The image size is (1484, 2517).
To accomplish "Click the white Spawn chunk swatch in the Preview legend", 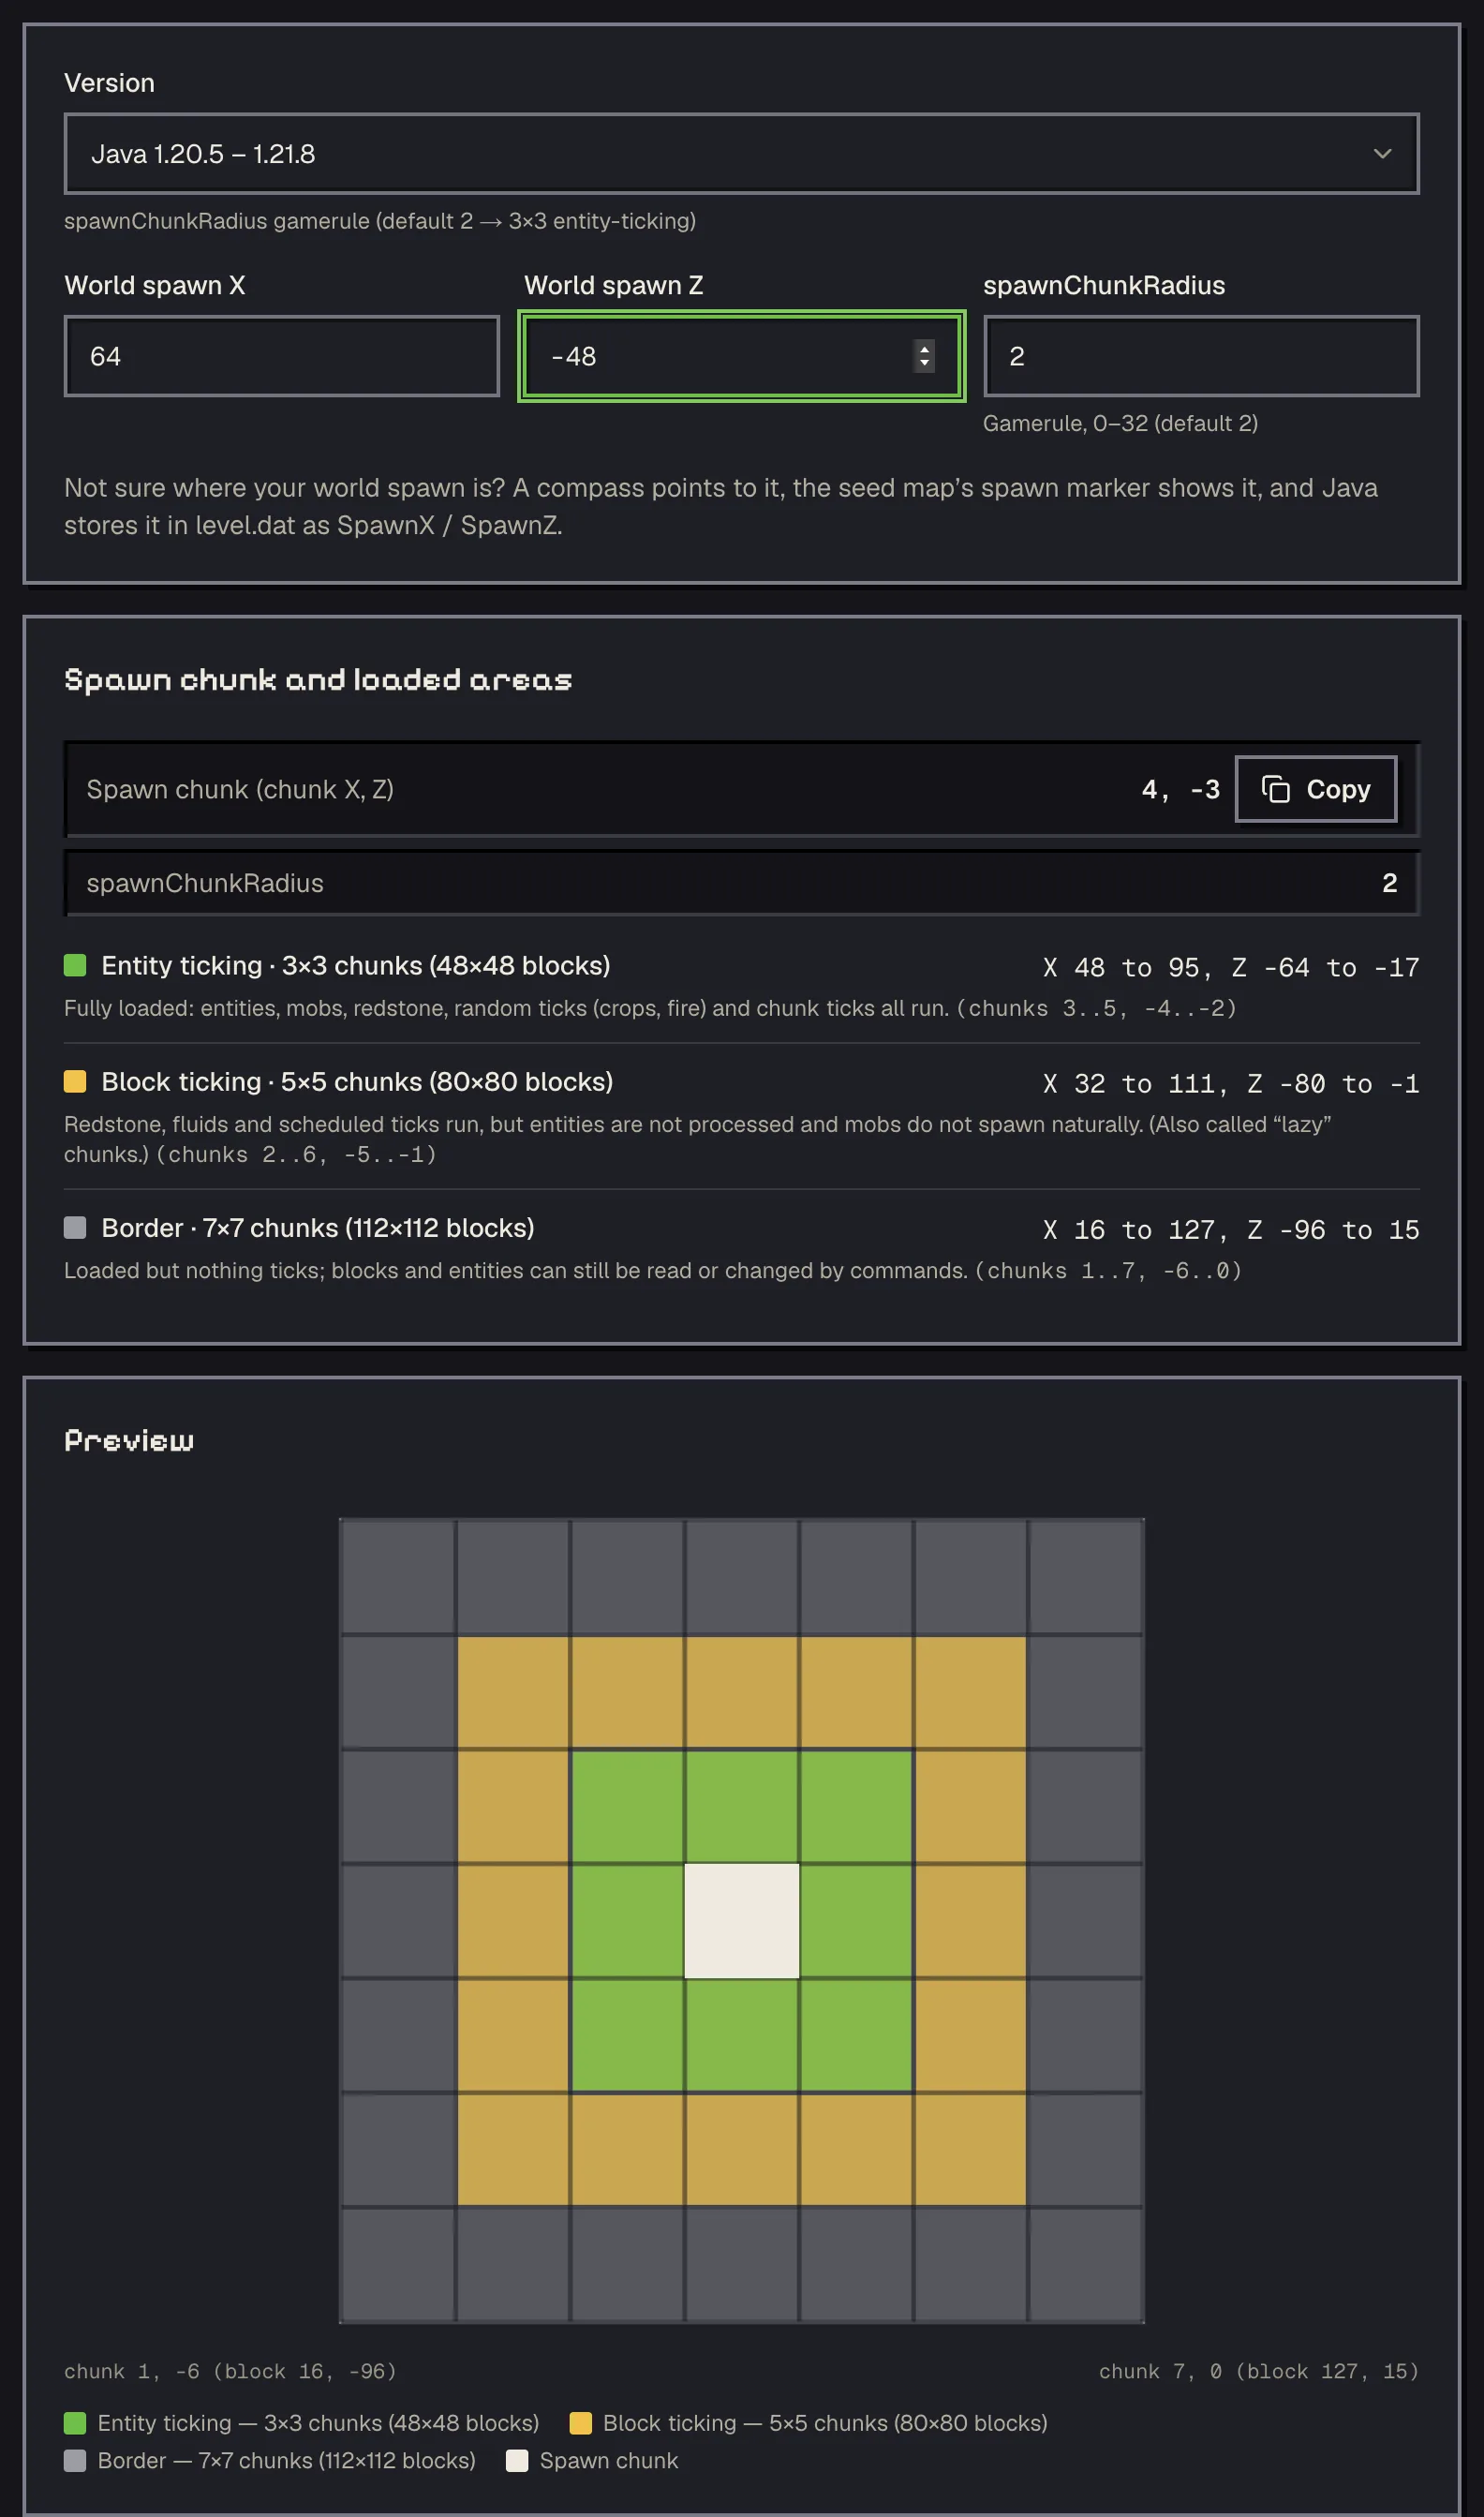I will (x=517, y=2460).
